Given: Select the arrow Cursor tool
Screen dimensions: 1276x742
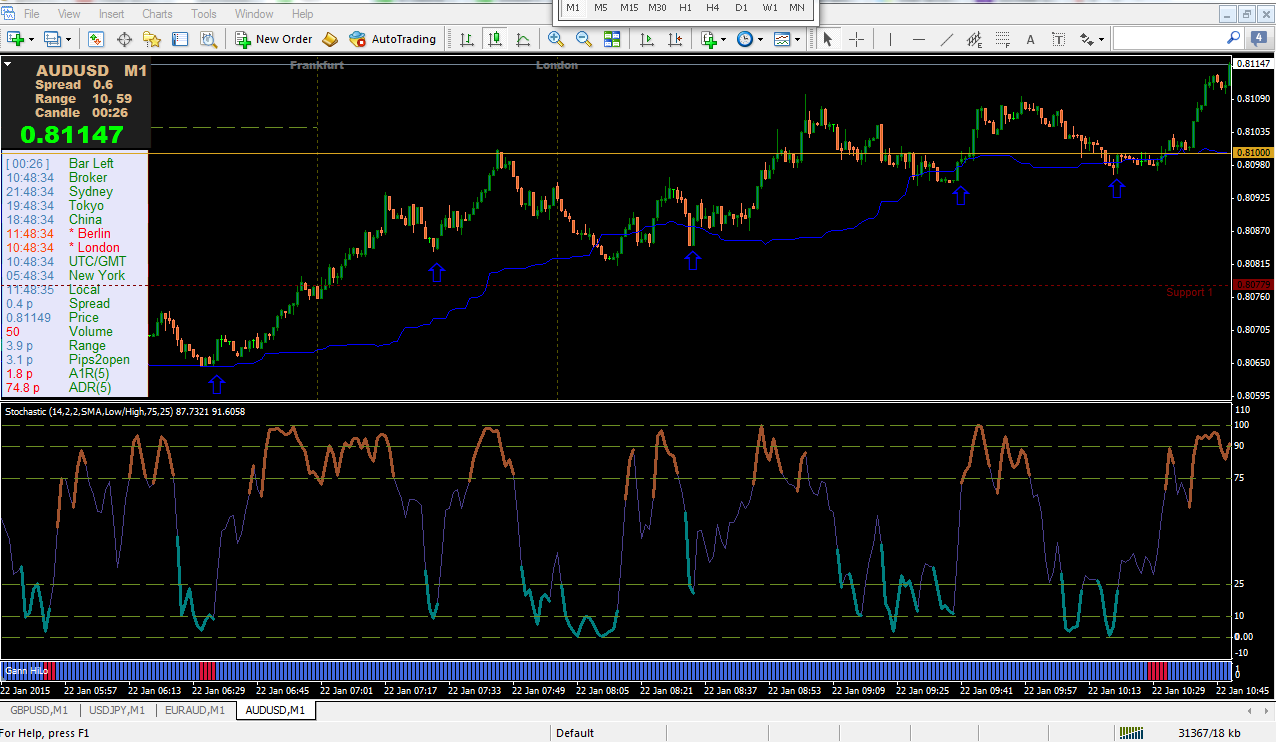Looking at the screenshot, I should coord(827,39).
